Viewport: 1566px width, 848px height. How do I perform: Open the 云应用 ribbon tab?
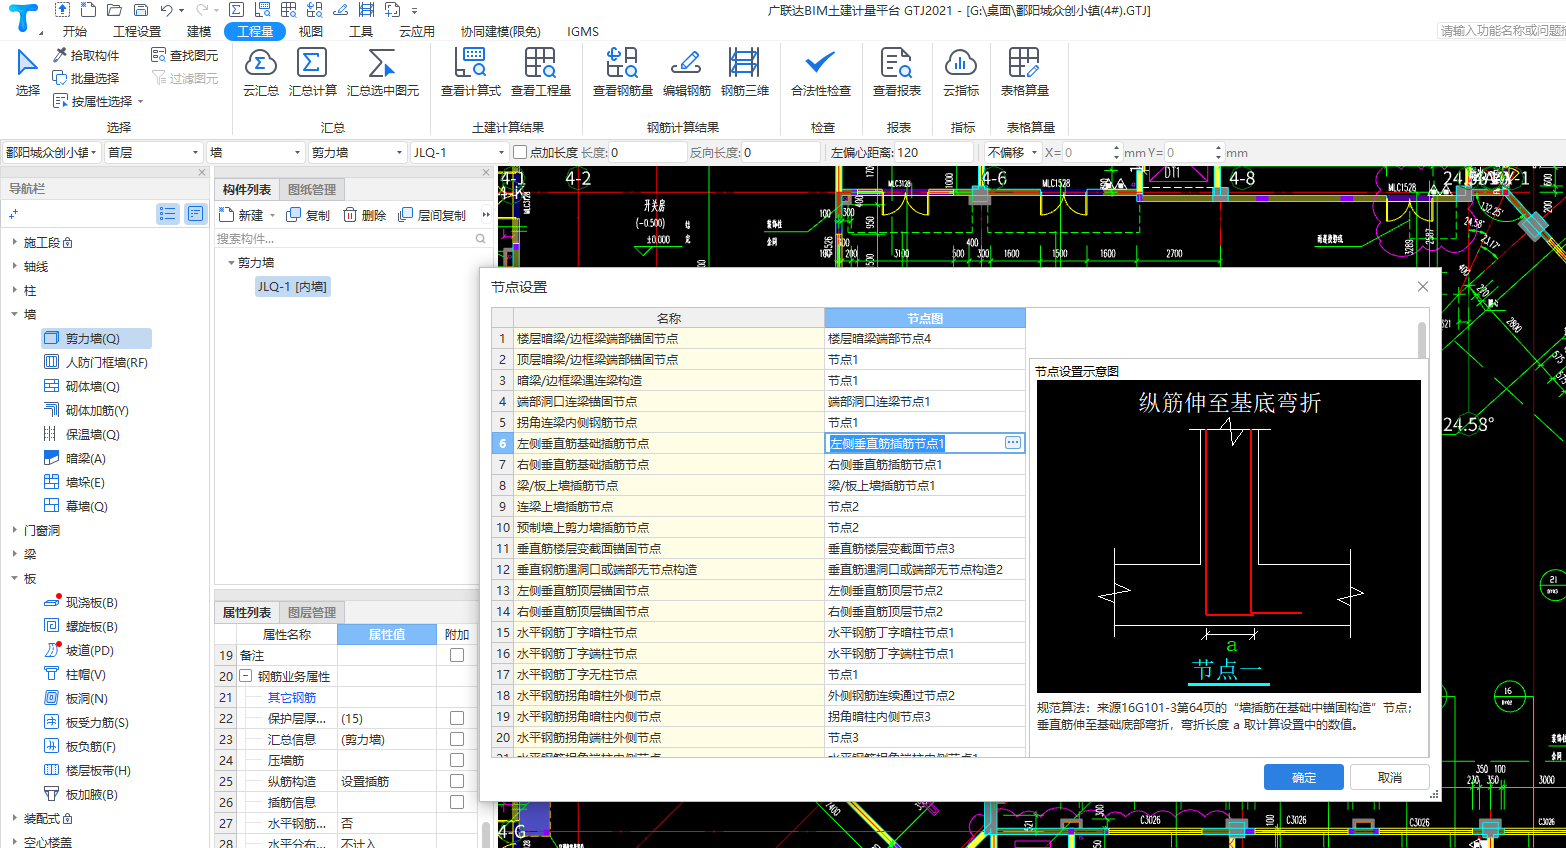point(417,31)
